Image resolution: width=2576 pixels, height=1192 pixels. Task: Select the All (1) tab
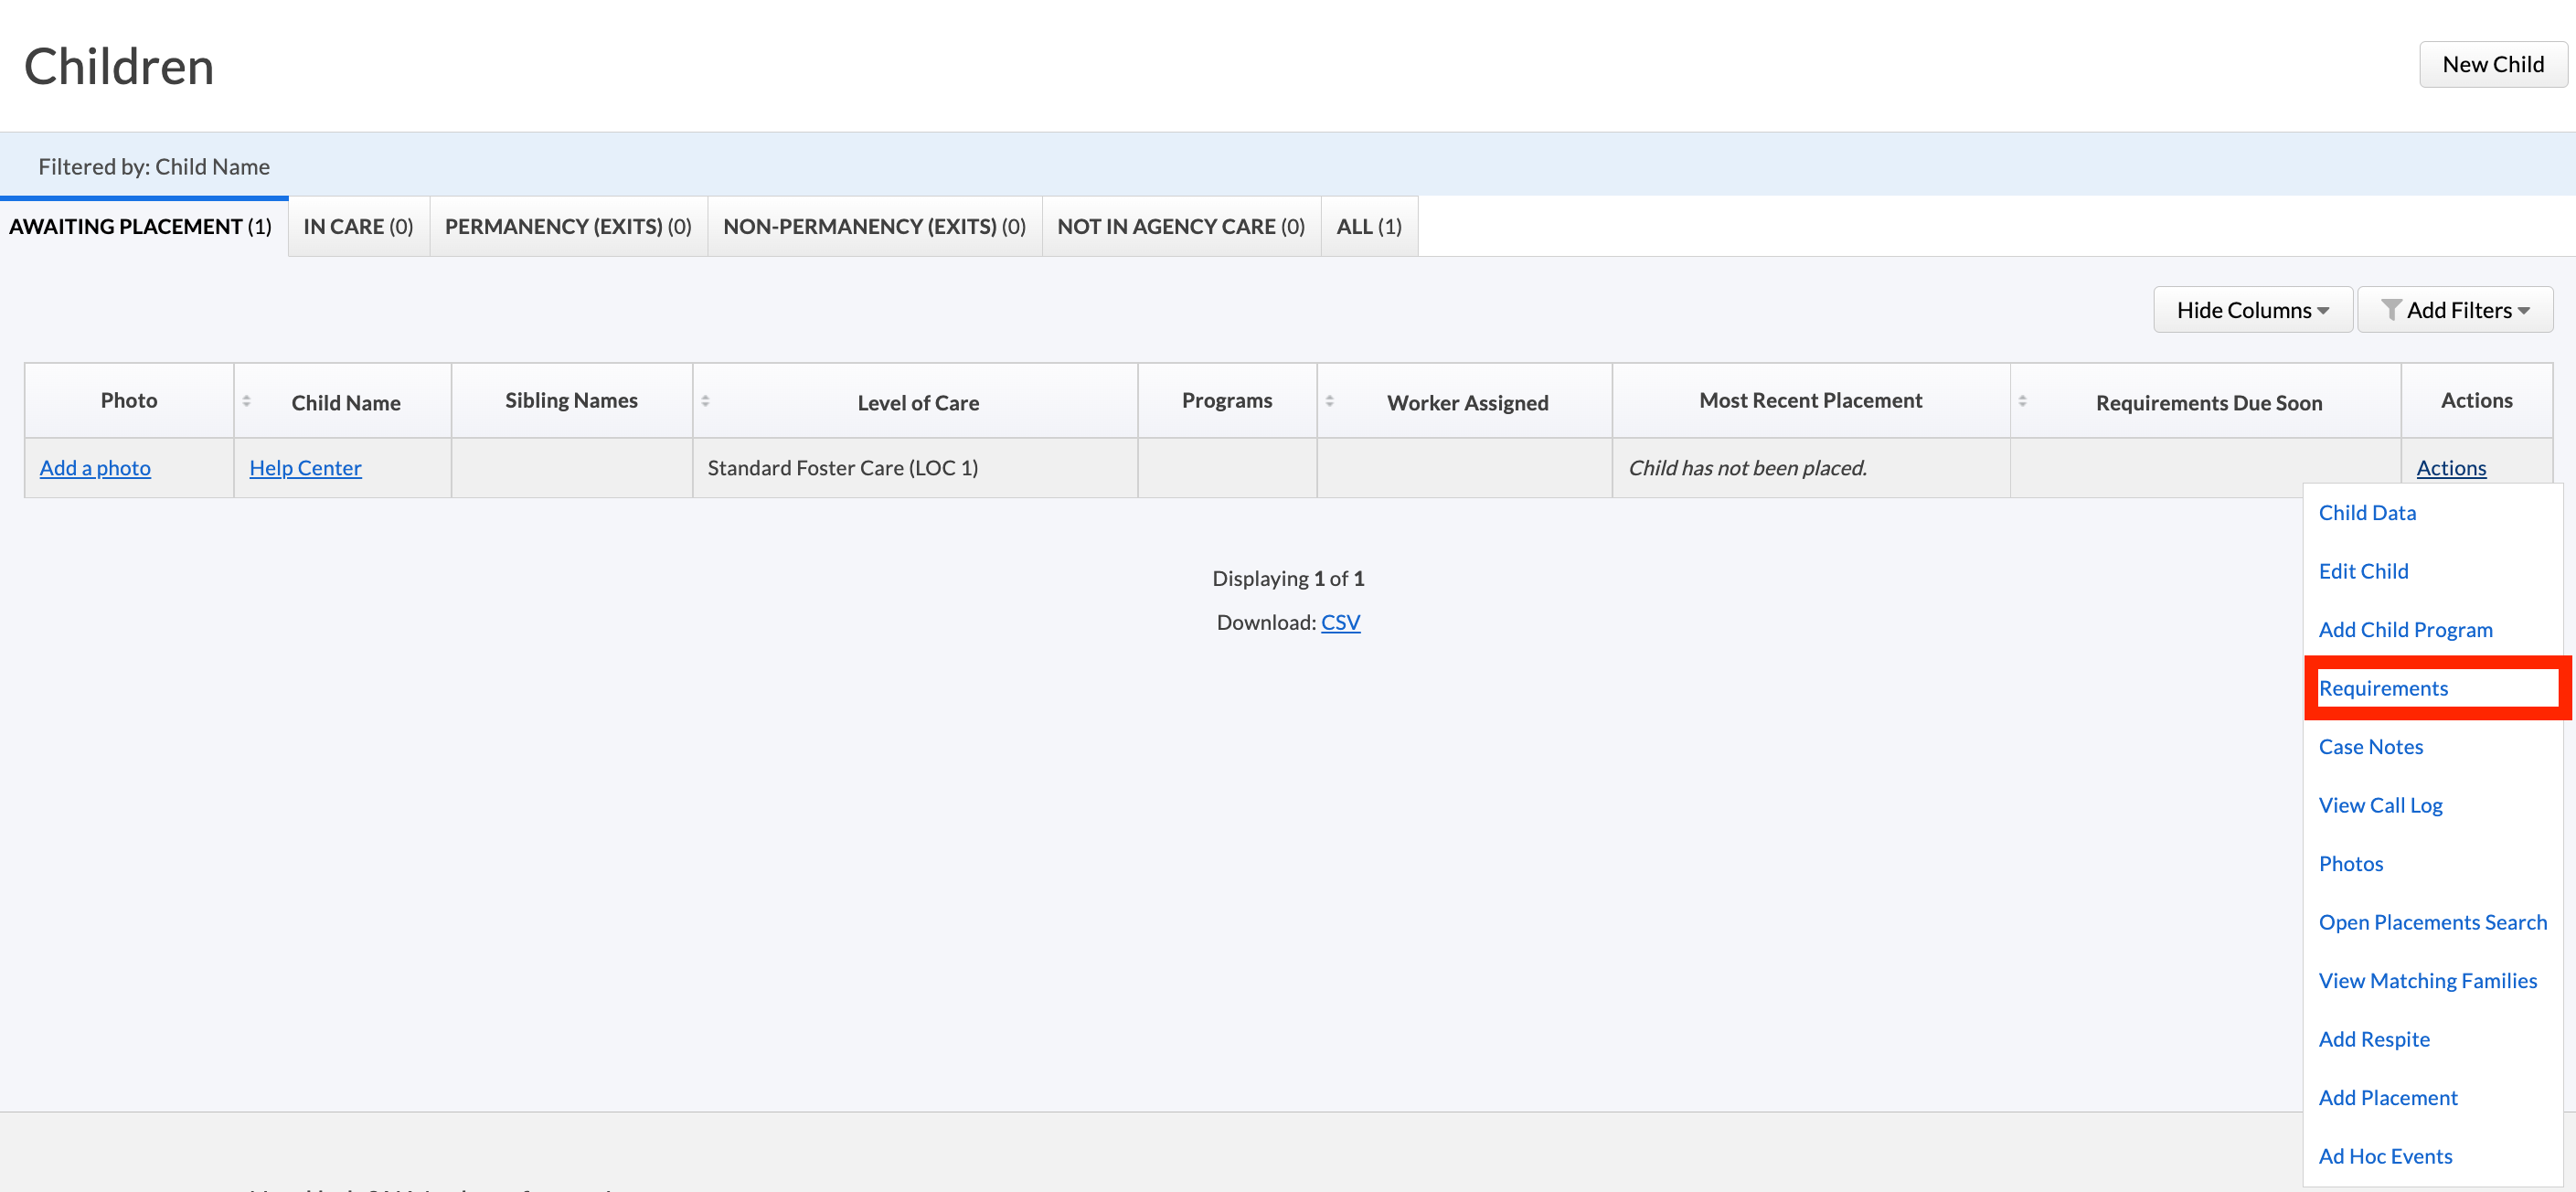1368,227
